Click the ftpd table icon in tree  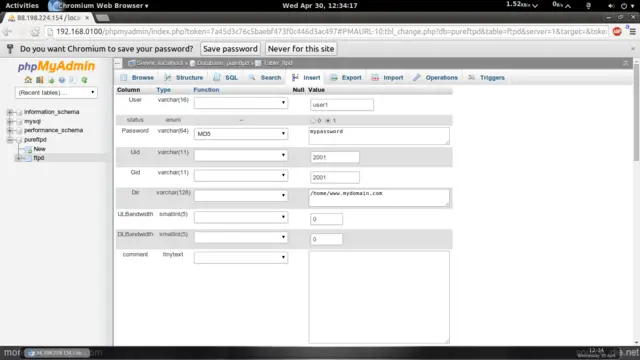(x=29, y=158)
